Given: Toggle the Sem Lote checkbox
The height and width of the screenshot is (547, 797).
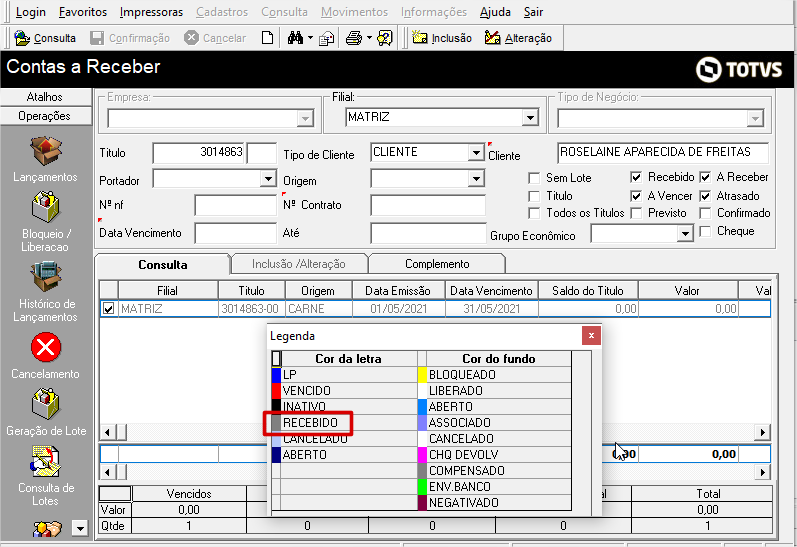Looking at the screenshot, I should tap(534, 178).
